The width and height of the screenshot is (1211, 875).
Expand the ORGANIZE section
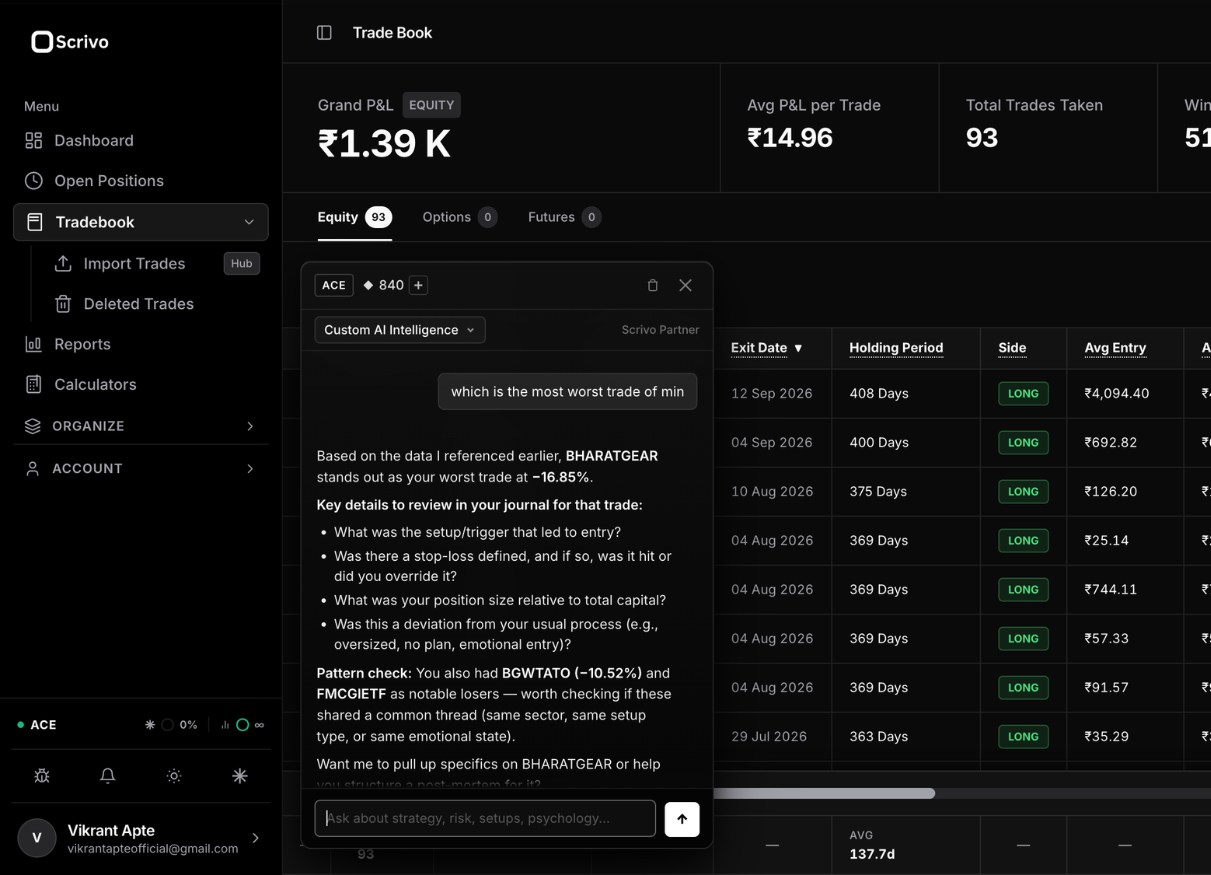(x=141, y=426)
